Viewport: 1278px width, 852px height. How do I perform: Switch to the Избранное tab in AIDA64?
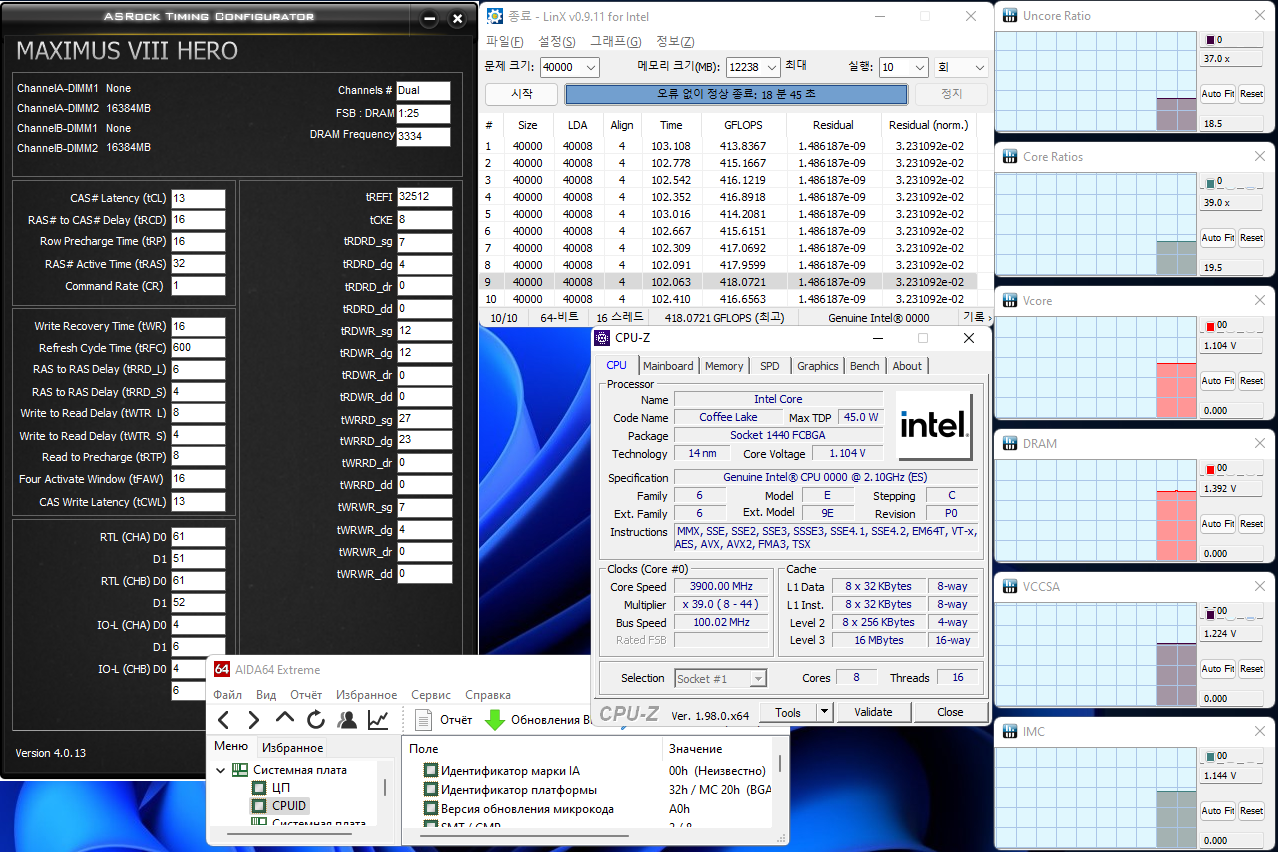[292, 748]
